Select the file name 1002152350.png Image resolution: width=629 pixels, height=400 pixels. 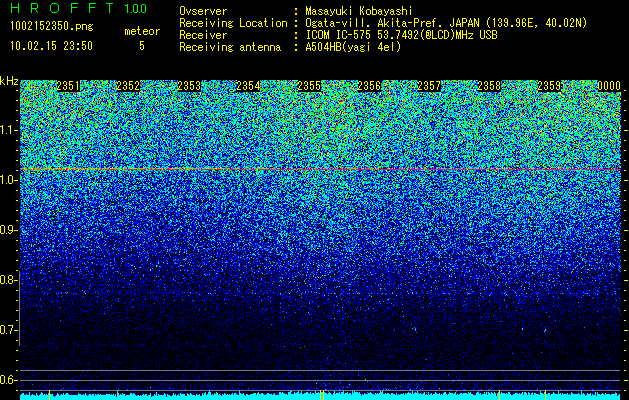point(52,27)
